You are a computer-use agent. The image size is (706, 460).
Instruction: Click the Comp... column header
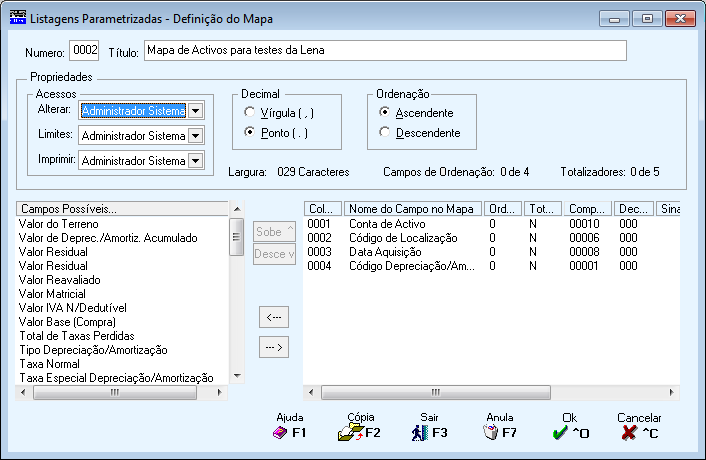point(588,209)
